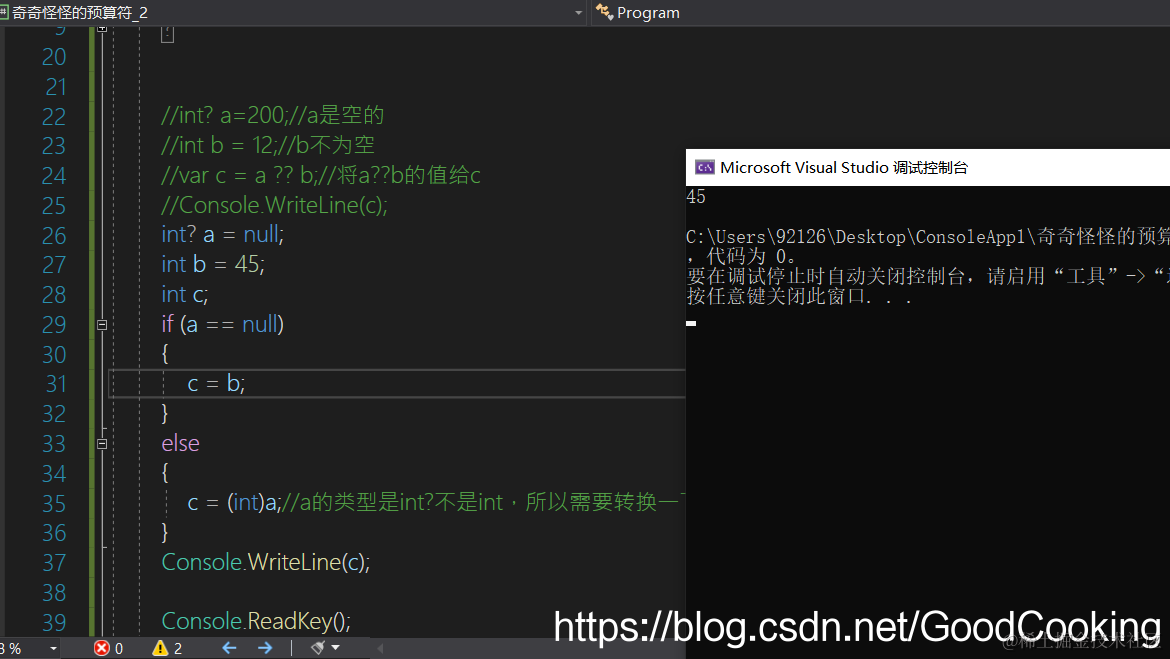This screenshot has height=659, width=1170.
Task: Click the console text '按任意键关闭此窗口. . .'
Action: (x=799, y=296)
